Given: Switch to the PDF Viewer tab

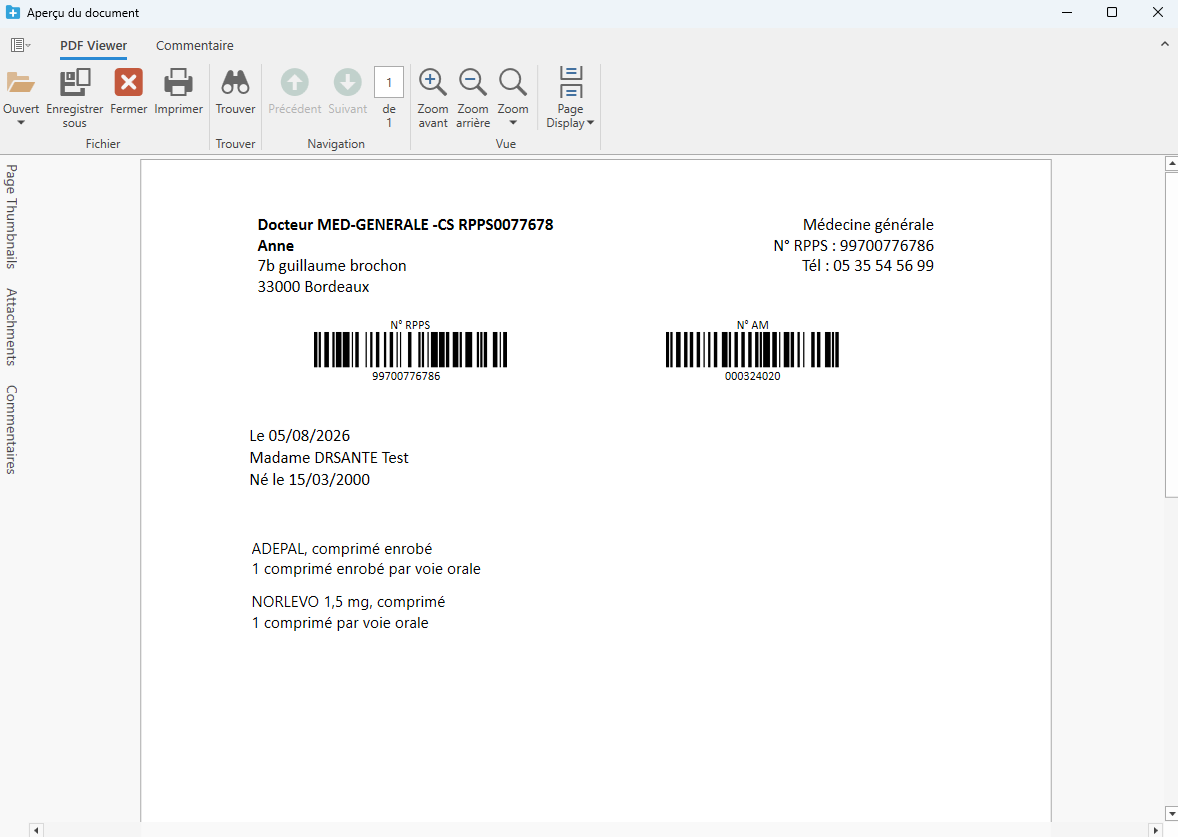Looking at the screenshot, I should click(x=94, y=45).
